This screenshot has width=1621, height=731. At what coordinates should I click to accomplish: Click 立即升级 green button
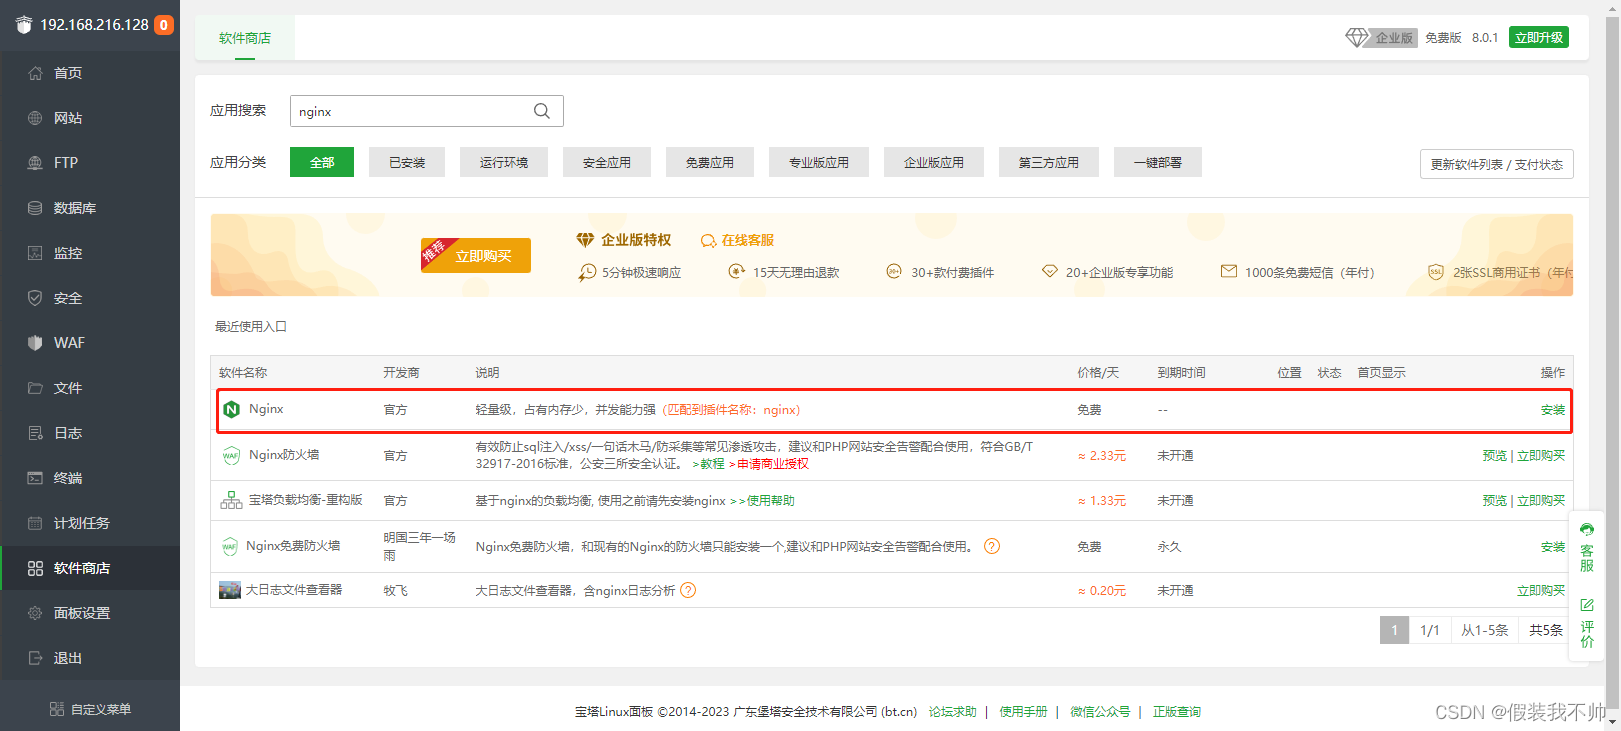pos(1539,38)
